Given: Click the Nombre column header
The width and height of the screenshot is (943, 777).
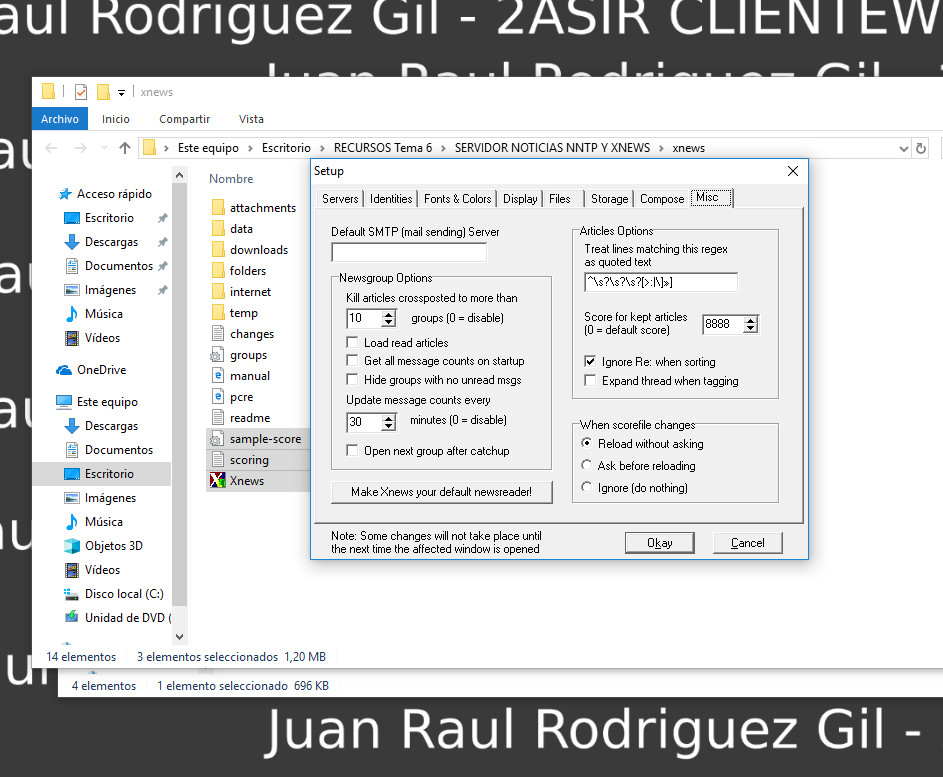Looking at the screenshot, I should (x=231, y=179).
